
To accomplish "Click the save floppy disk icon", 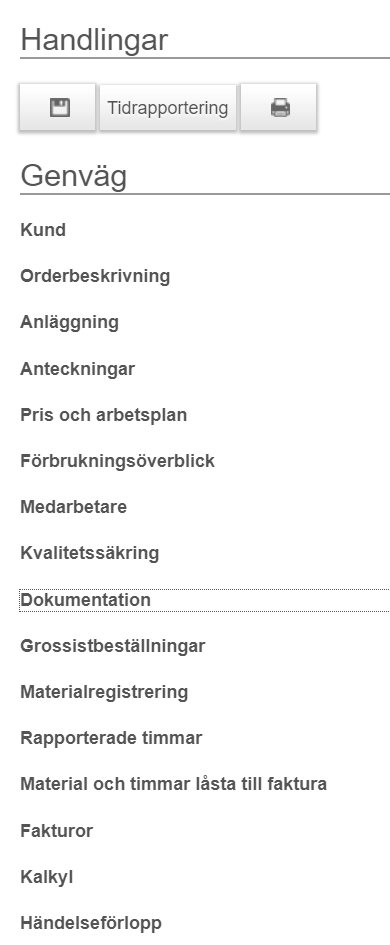I will pyautogui.click(x=58, y=107).
